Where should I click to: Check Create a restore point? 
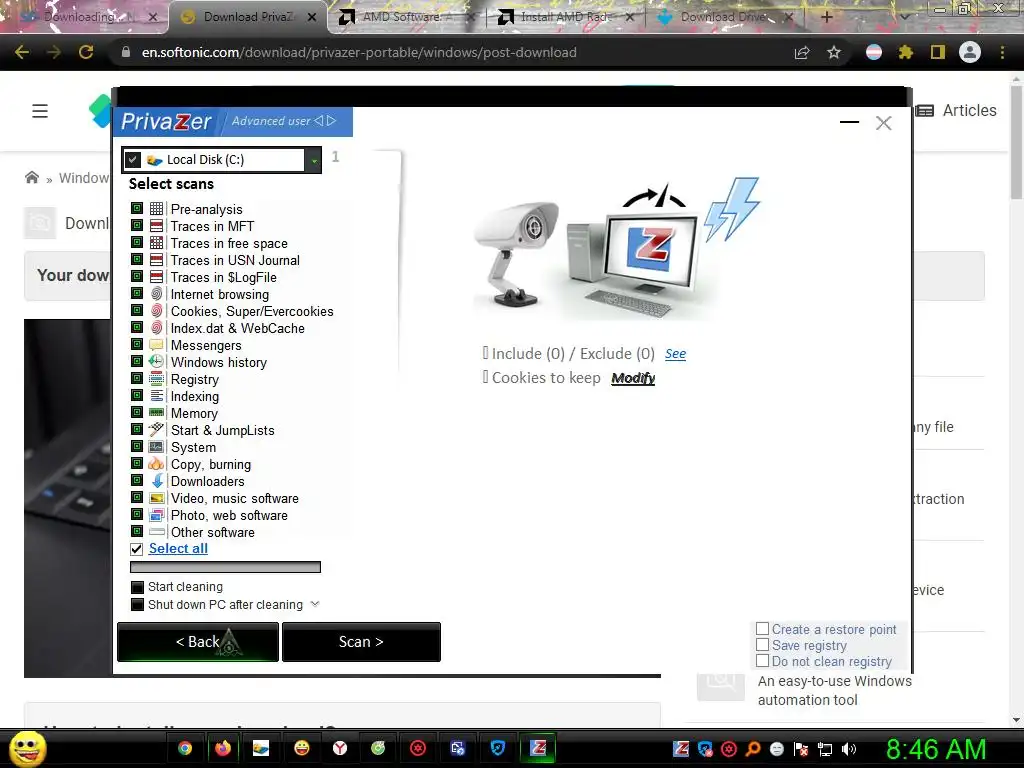pyautogui.click(x=762, y=628)
